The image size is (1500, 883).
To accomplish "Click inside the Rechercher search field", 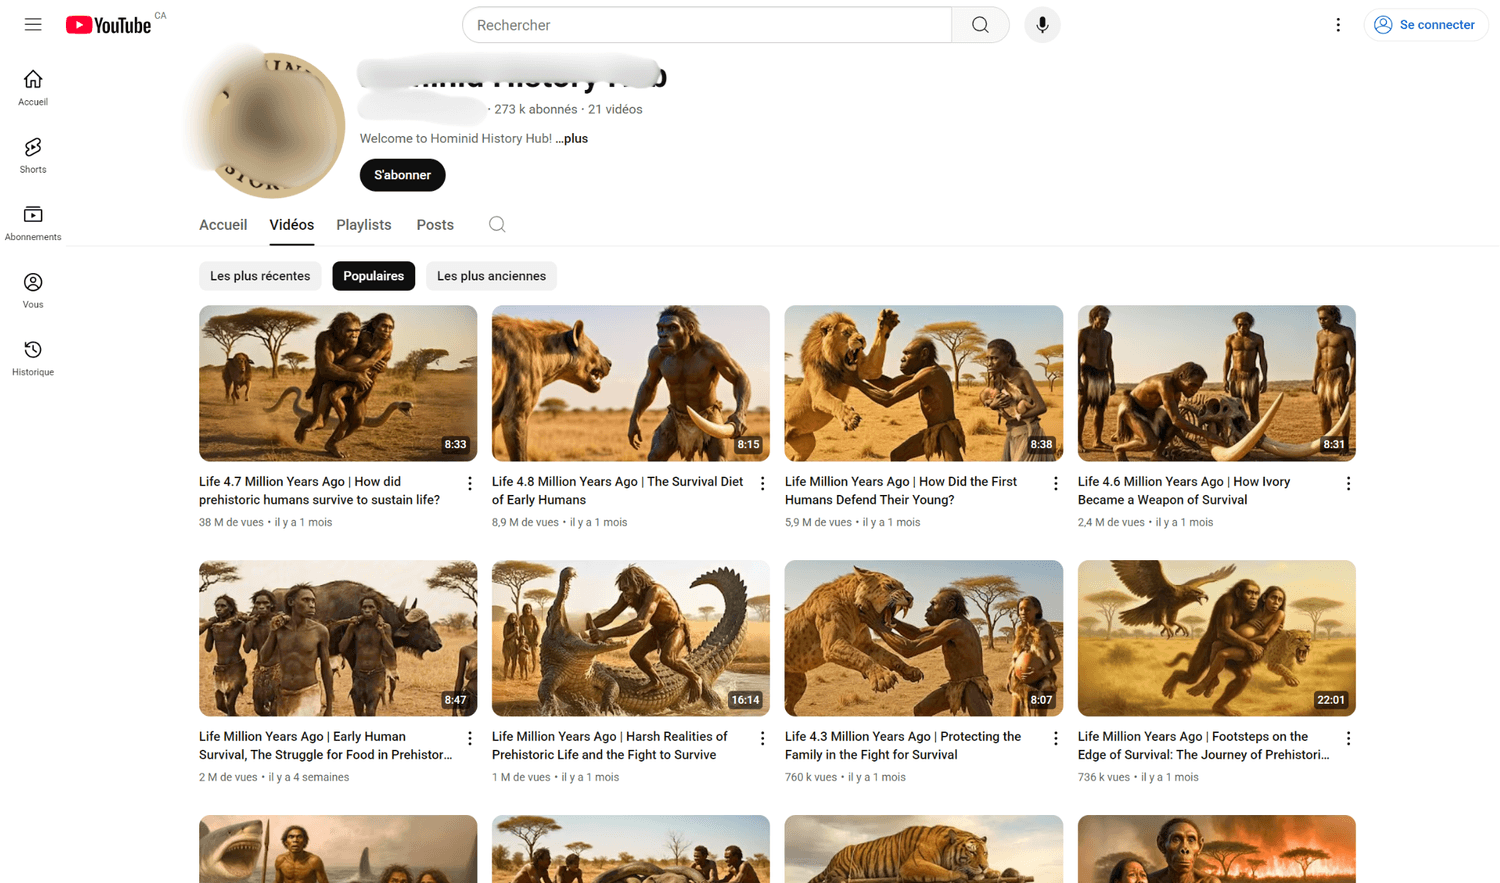I will pos(707,25).
